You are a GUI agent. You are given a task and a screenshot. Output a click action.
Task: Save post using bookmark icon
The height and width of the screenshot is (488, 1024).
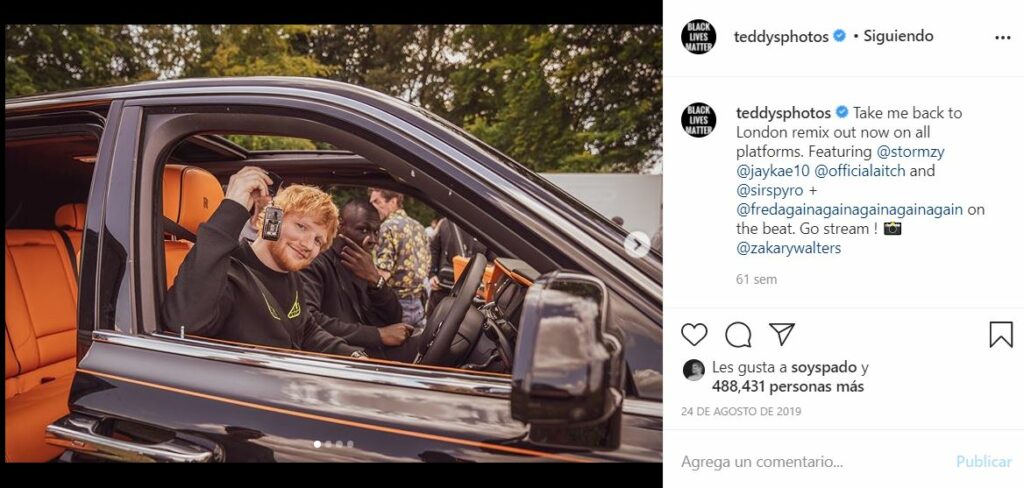[x=1000, y=334]
